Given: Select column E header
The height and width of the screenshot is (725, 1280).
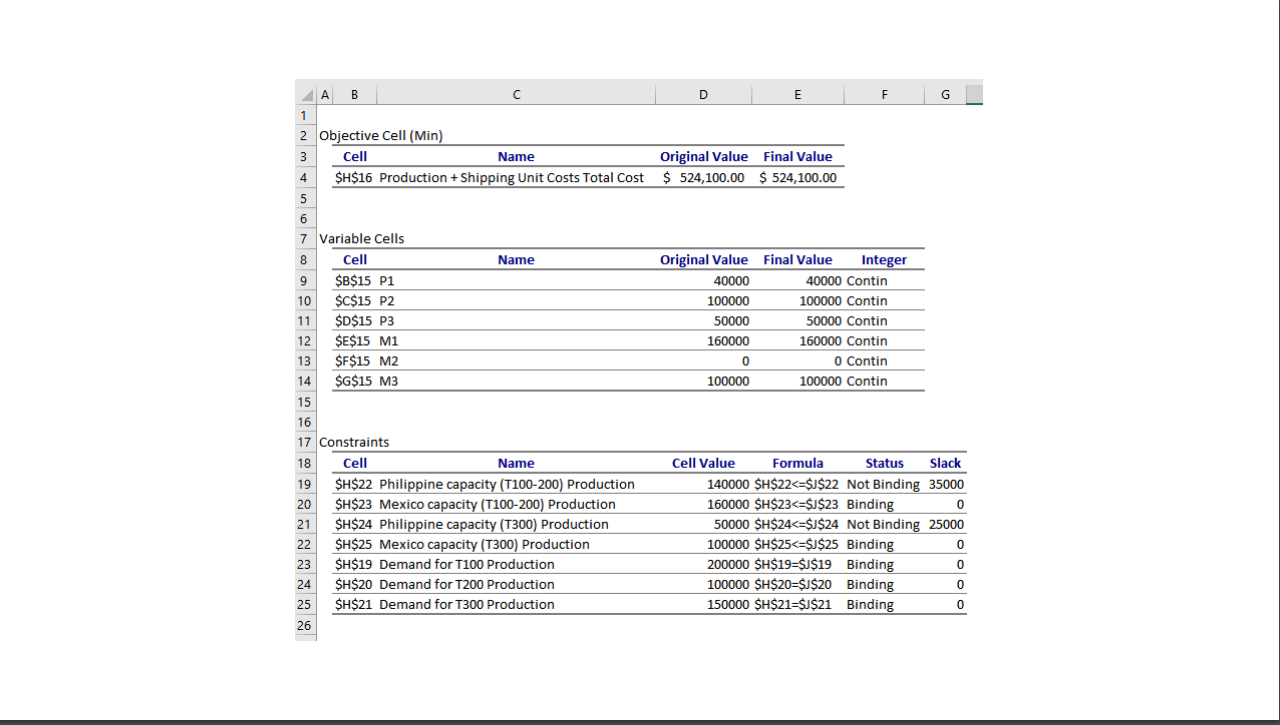Looking at the screenshot, I should tap(797, 95).
